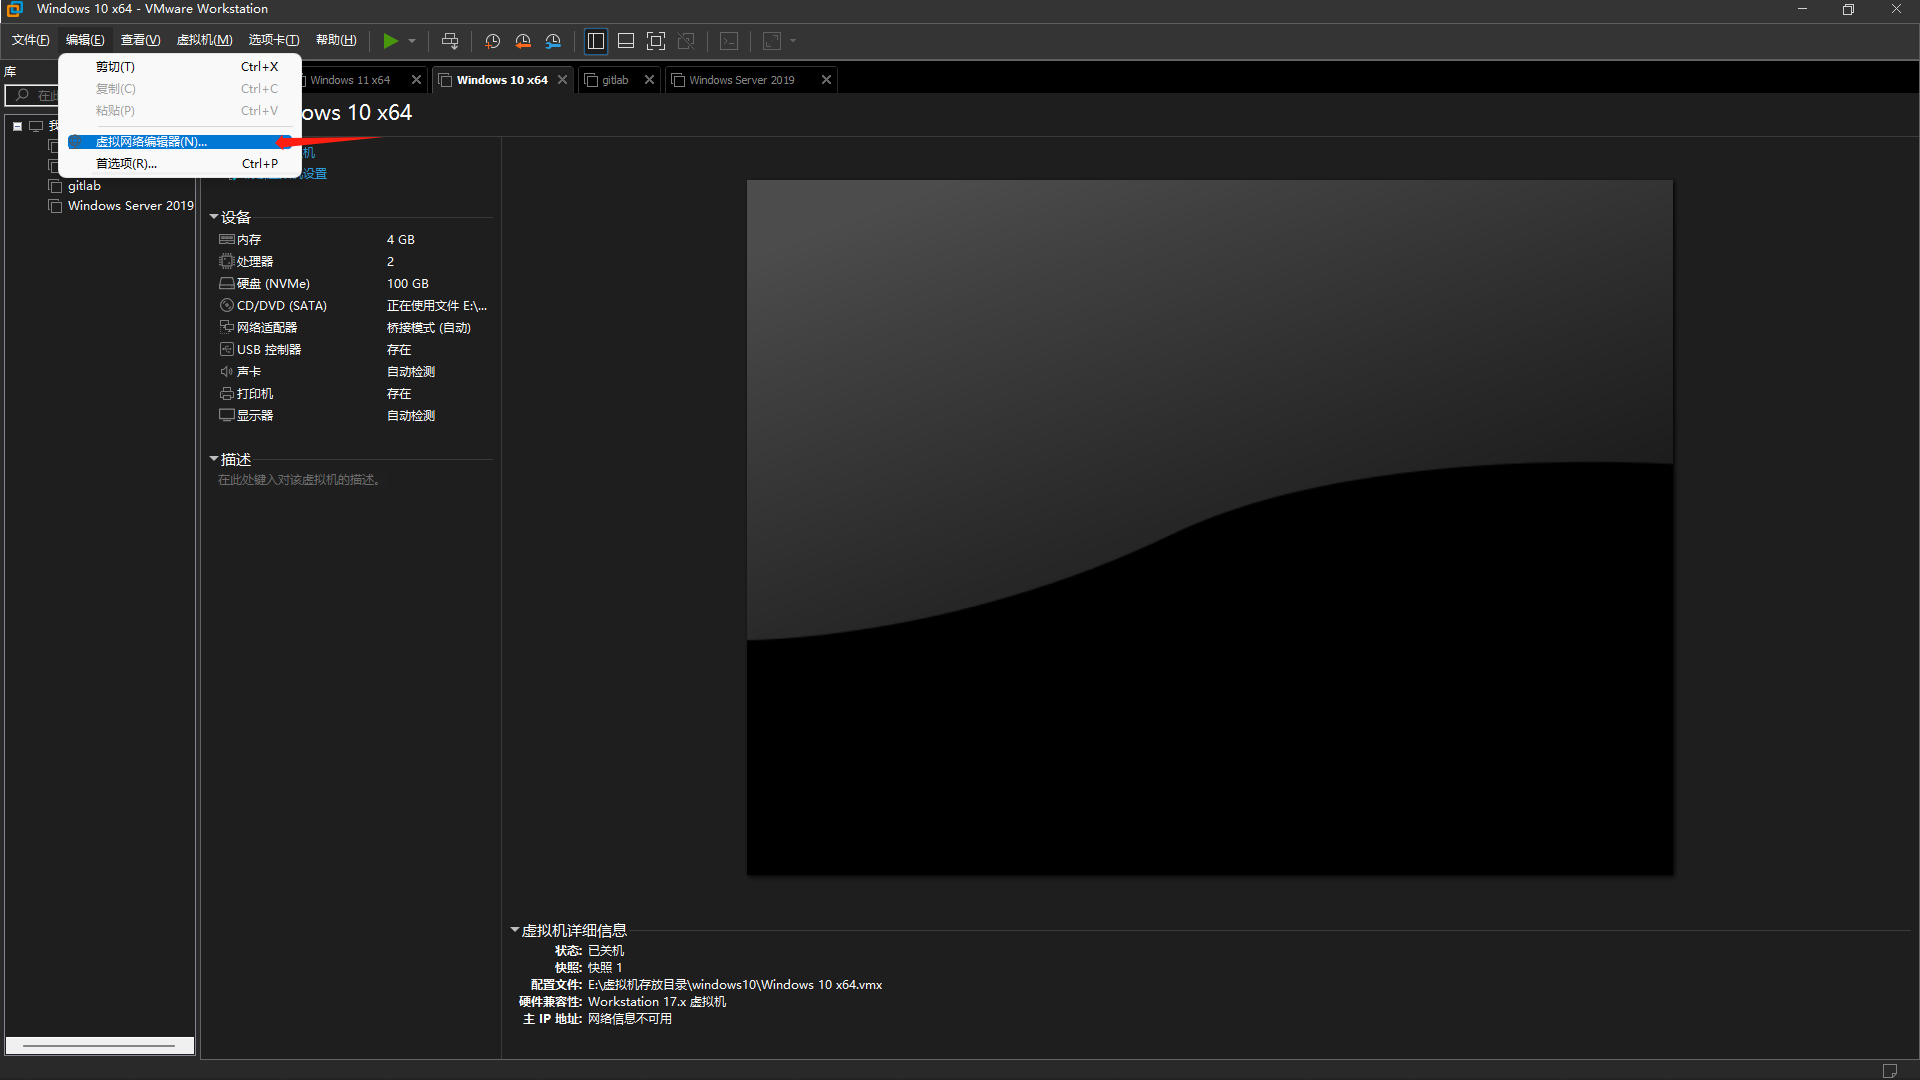Click the 声卡 sound card icon
The width and height of the screenshot is (1920, 1080).
click(227, 372)
